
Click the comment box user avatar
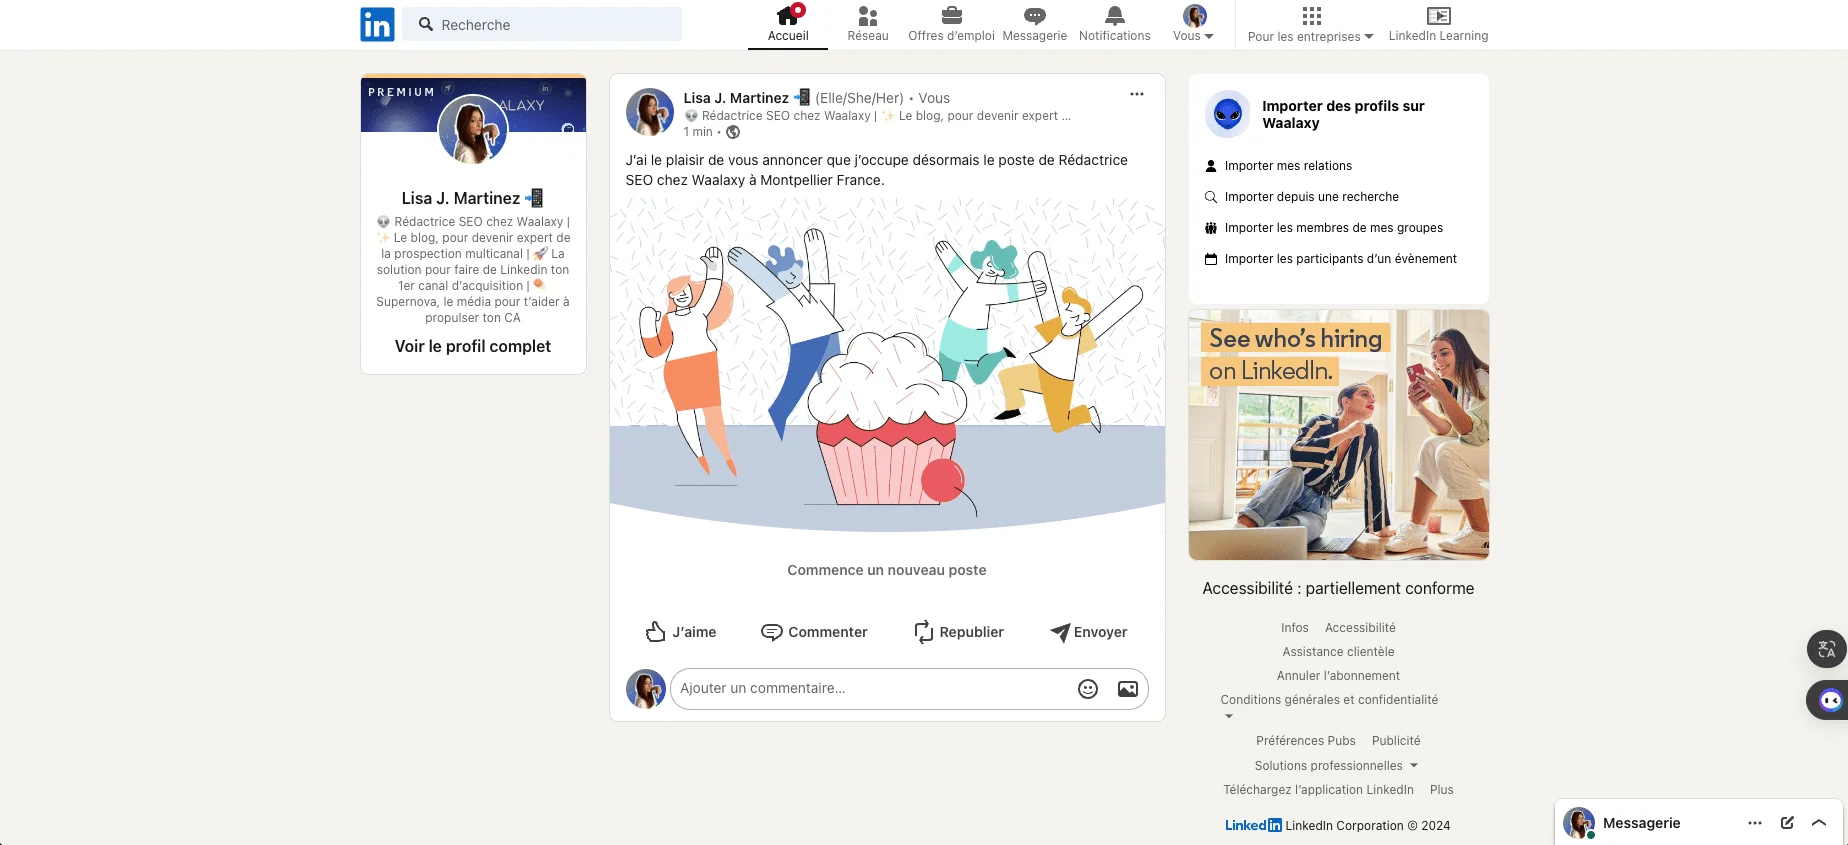click(x=646, y=689)
